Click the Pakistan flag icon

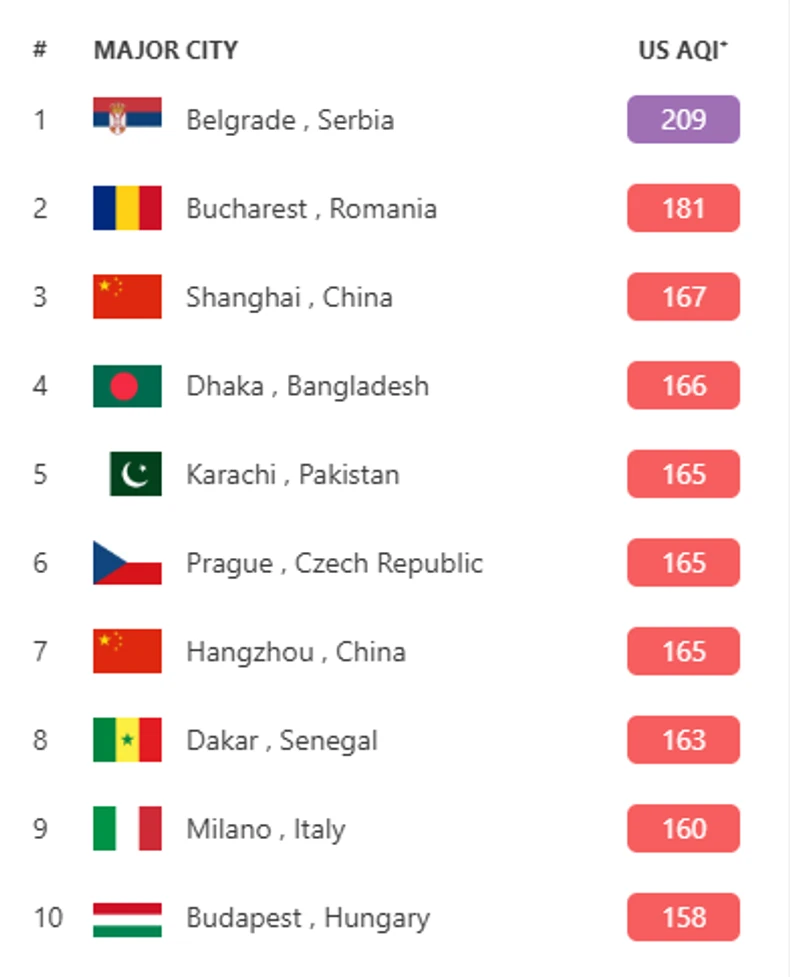pyautogui.click(x=135, y=474)
